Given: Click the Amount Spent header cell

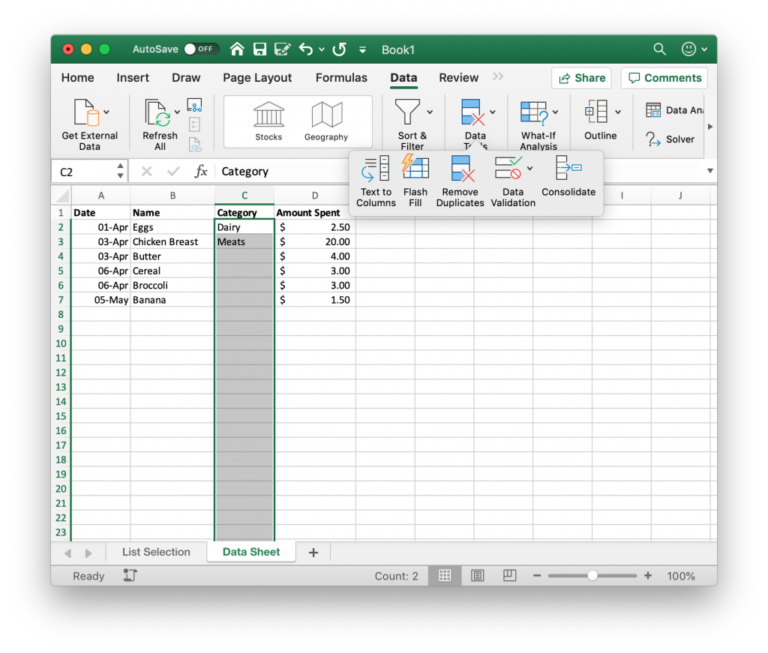Looking at the screenshot, I should pos(315,213).
